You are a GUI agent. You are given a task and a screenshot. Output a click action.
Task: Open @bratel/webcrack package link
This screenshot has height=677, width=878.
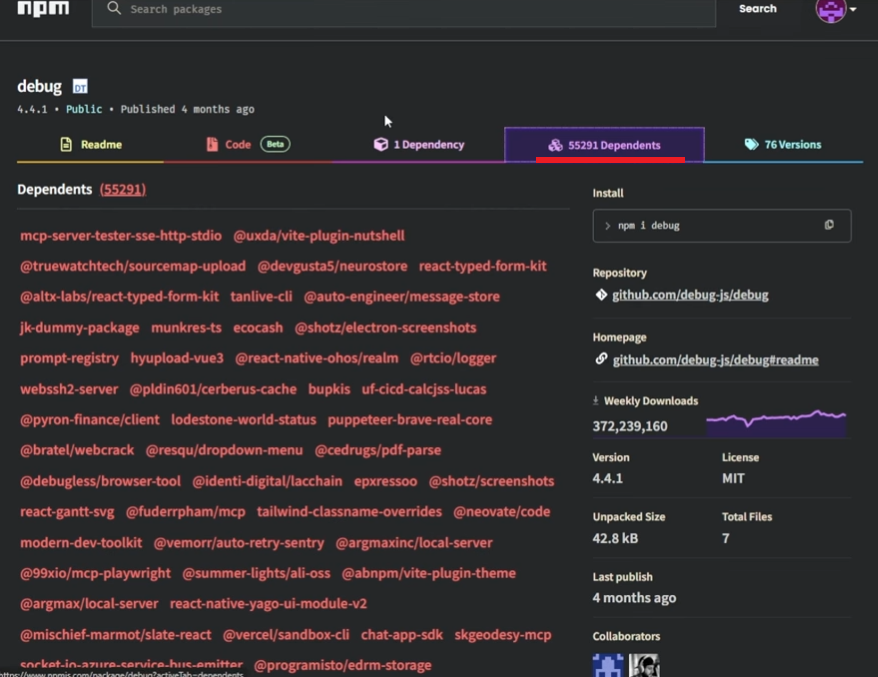pyautogui.click(x=77, y=450)
